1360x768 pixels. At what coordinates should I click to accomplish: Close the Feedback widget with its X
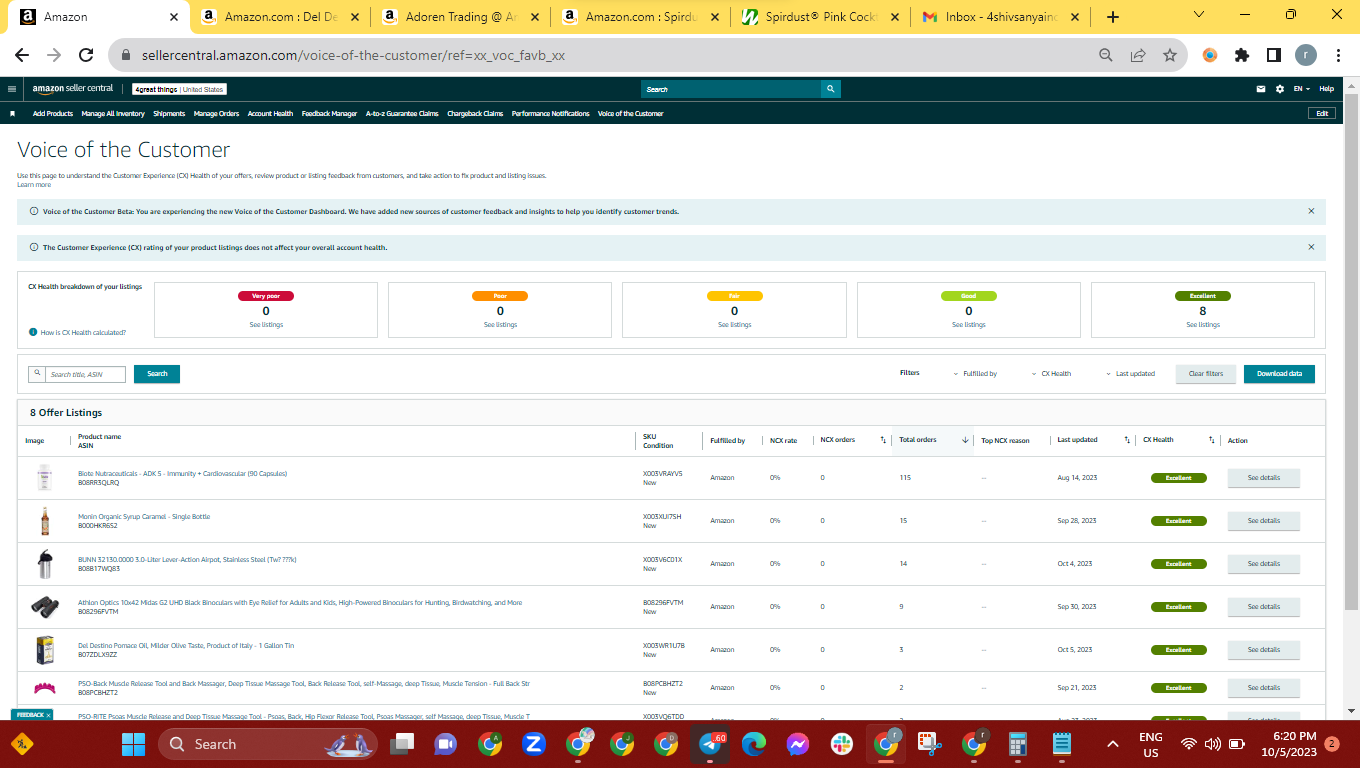(48, 715)
